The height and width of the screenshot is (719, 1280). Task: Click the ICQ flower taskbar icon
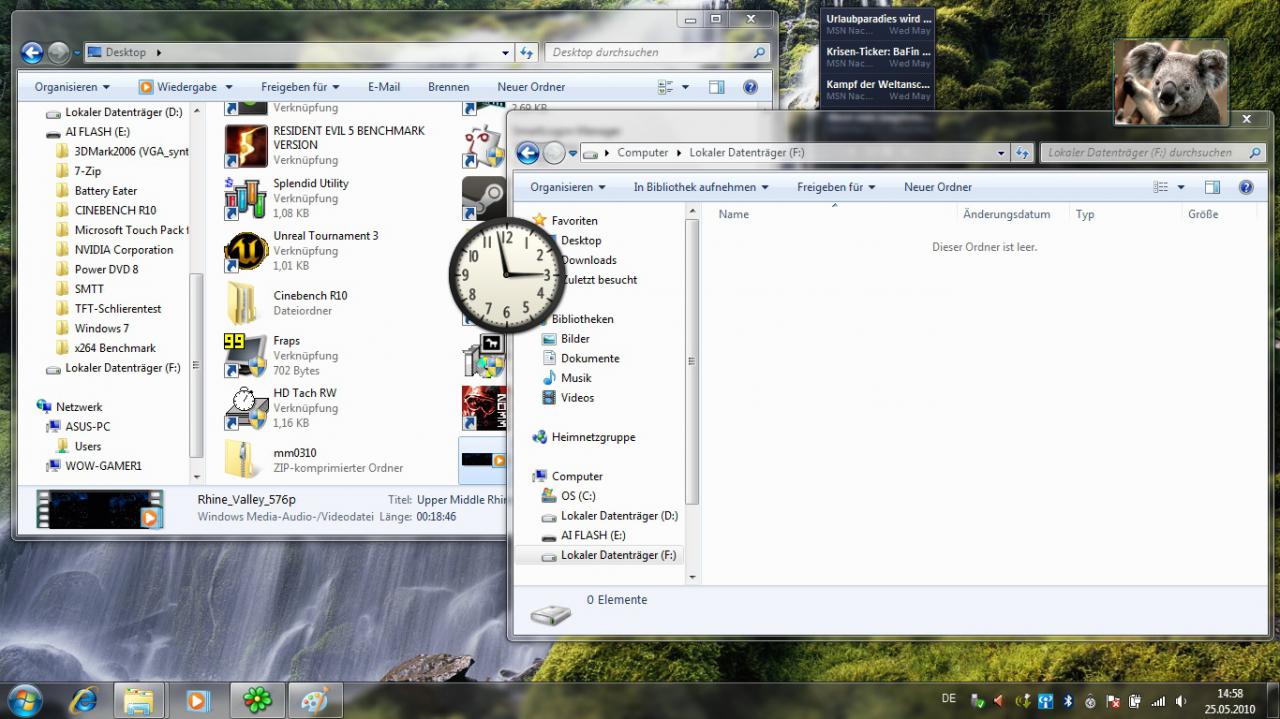pos(258,700)
